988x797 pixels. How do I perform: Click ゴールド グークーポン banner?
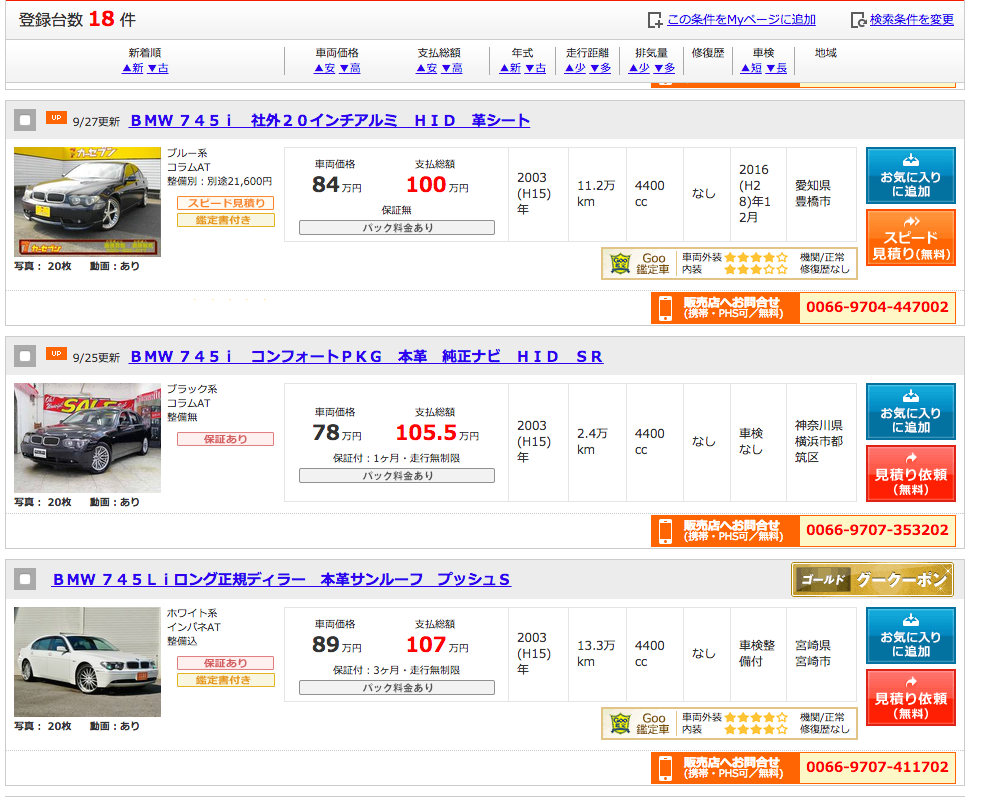tap(873, 579)
